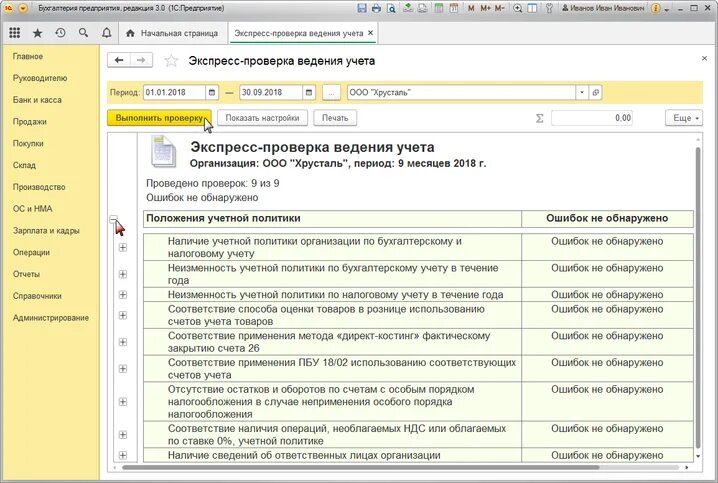The height and width of the screenshot is (483, 718).
Task: Open the 1C main menu dropdown
Action: (x=24, y=8)
